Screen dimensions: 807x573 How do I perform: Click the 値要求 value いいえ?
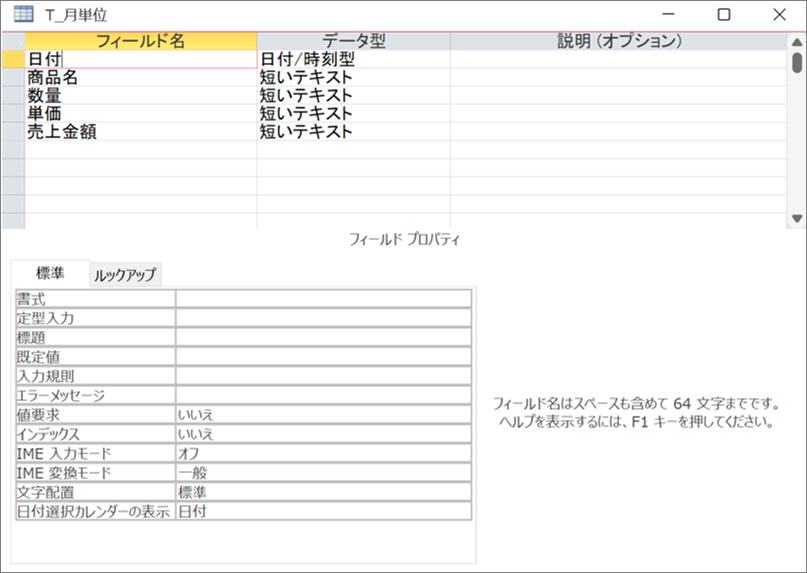click(x=324, y=414)
